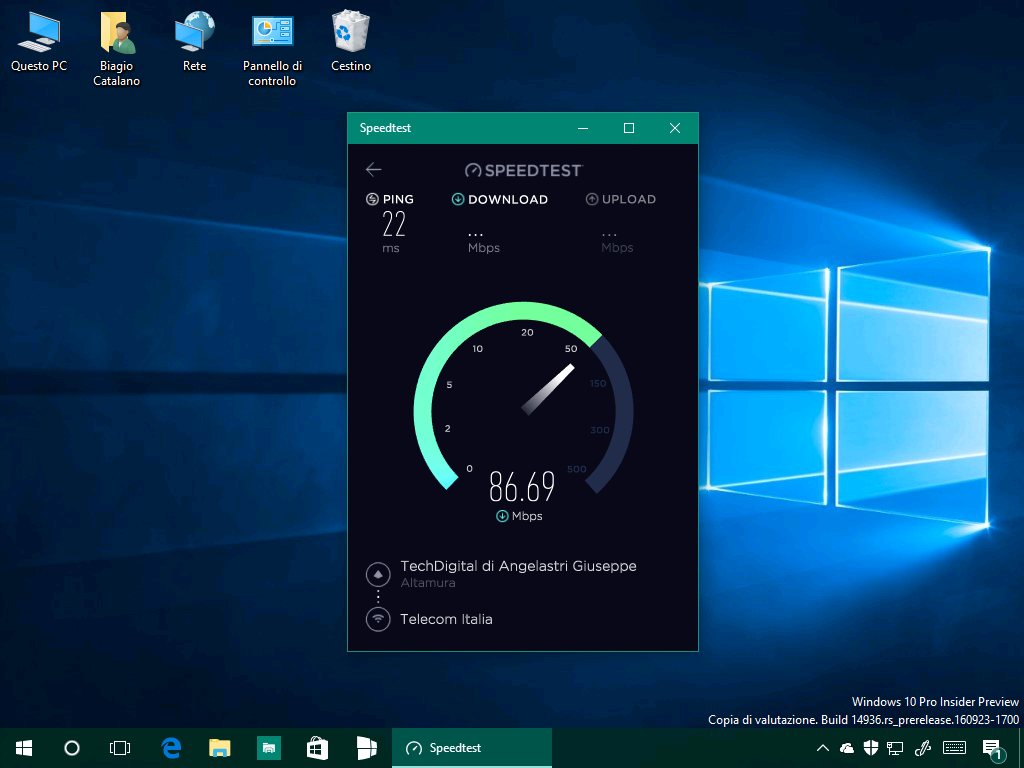Open the Rete network icon
This screenshot has height=768, width=1024.
[195, 42]
